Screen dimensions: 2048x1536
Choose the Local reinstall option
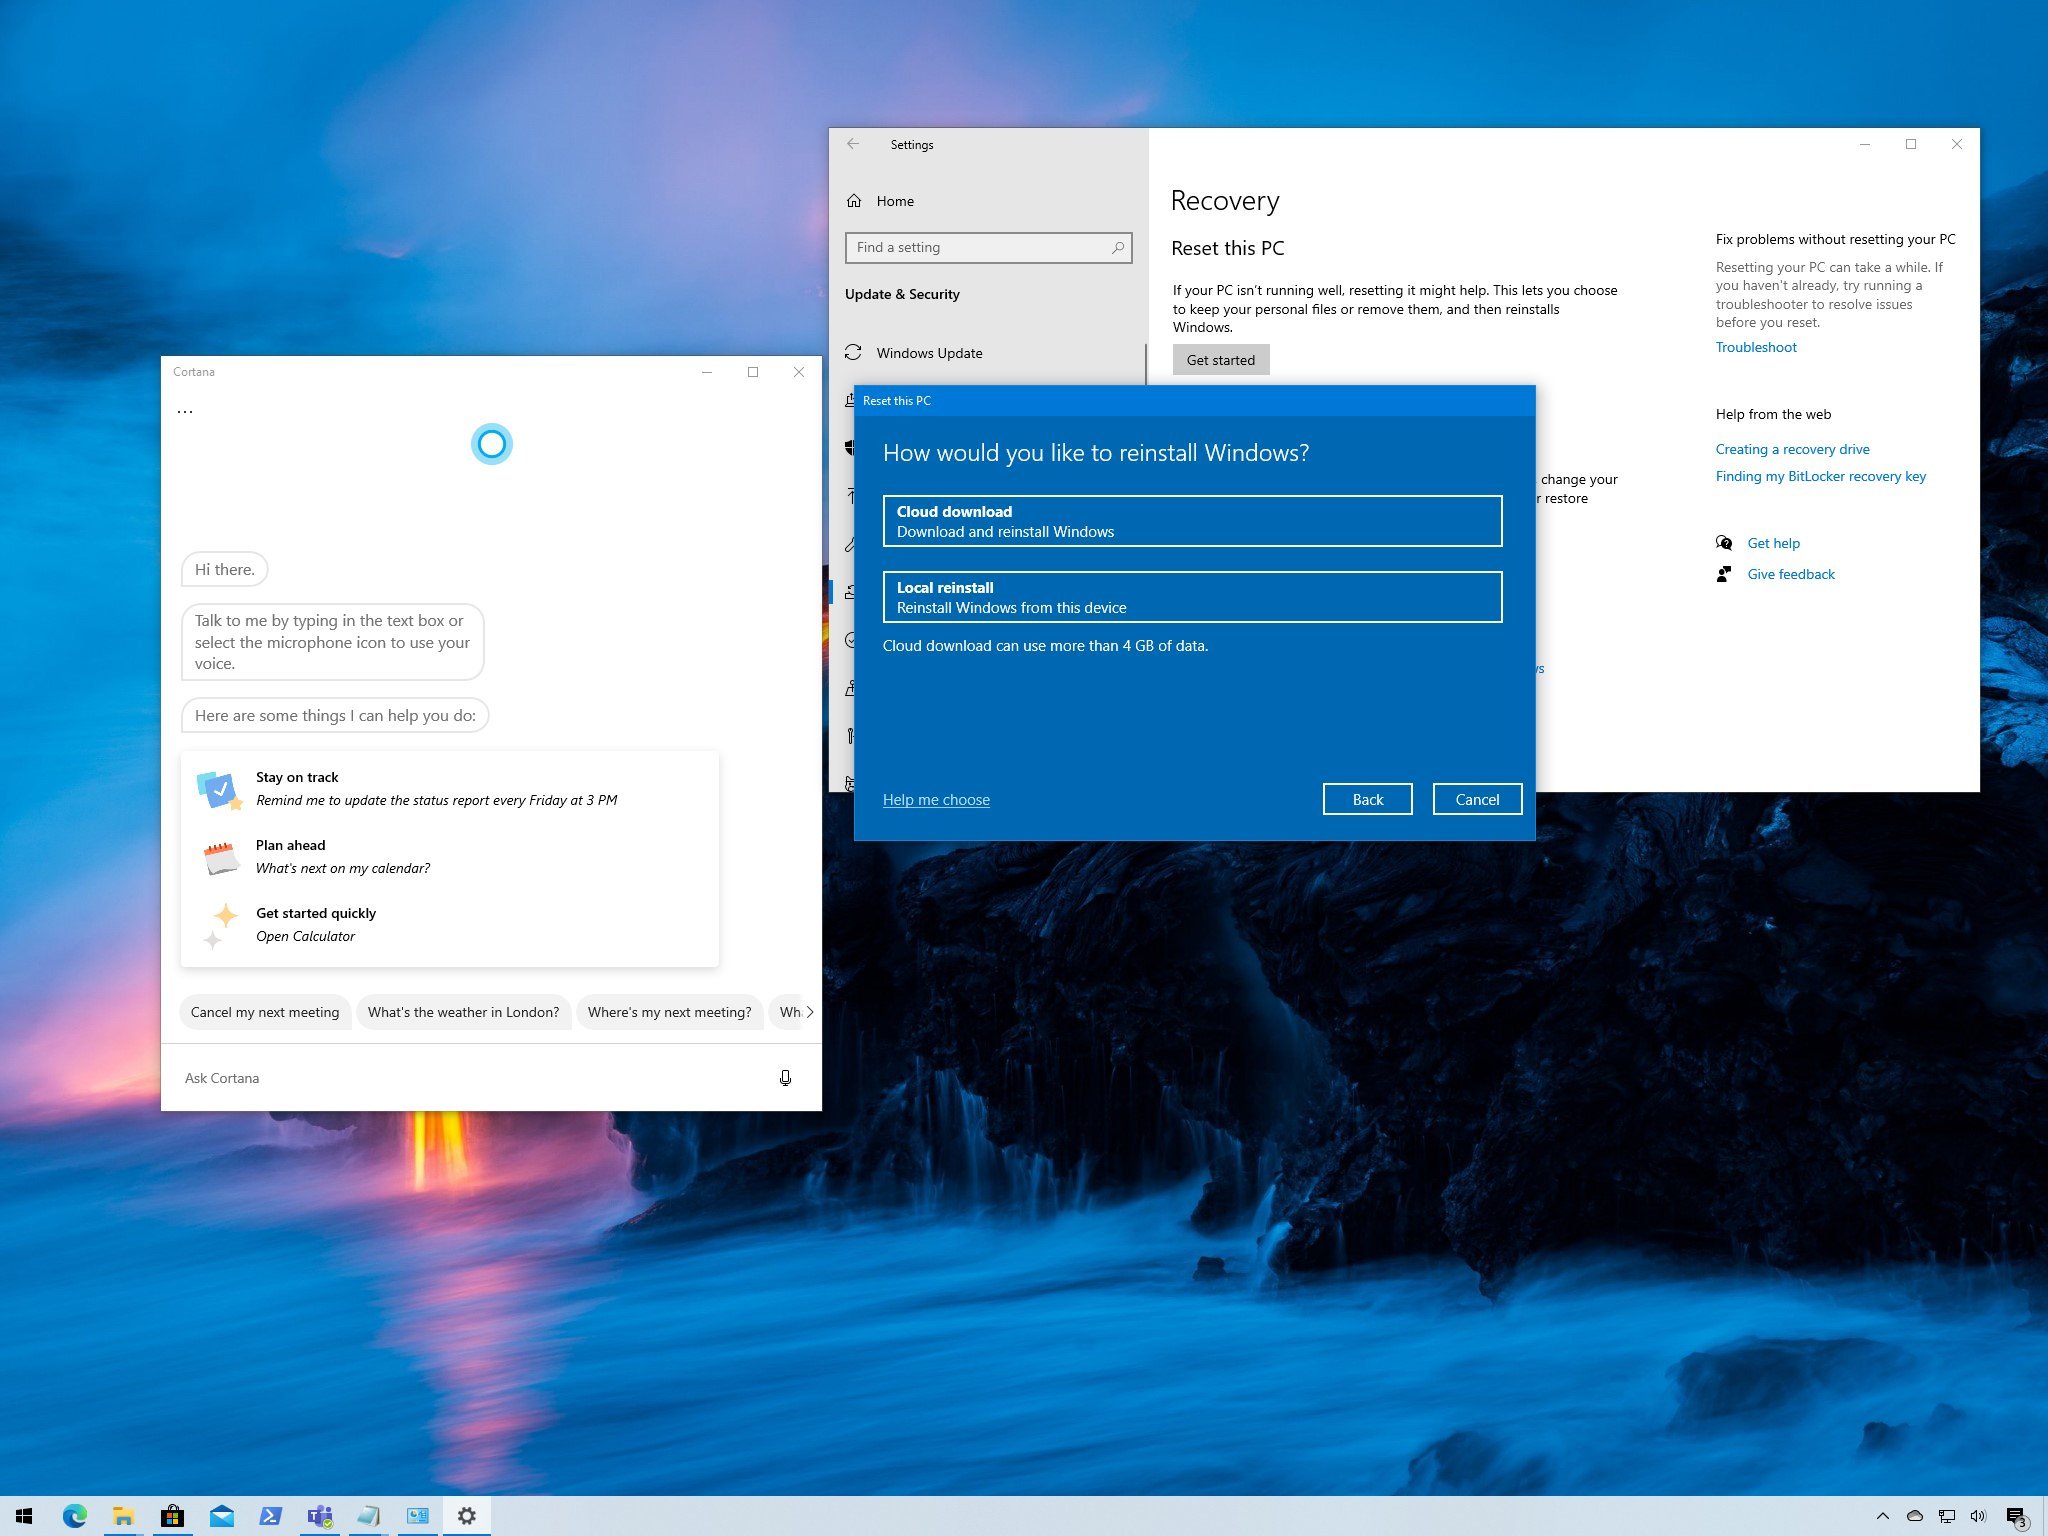pyautogui.click(x=1192, y=597)
